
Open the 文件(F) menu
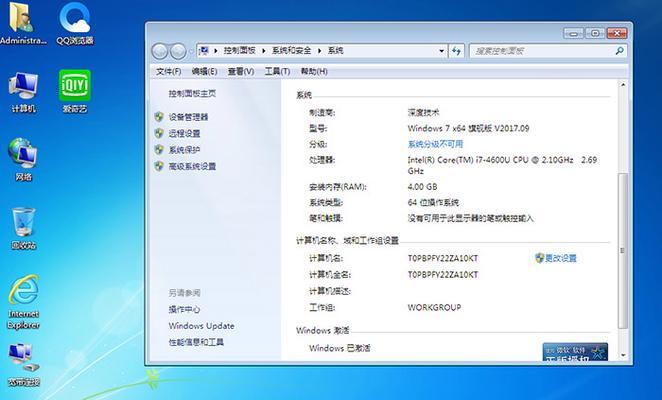(x=168, y=71)
